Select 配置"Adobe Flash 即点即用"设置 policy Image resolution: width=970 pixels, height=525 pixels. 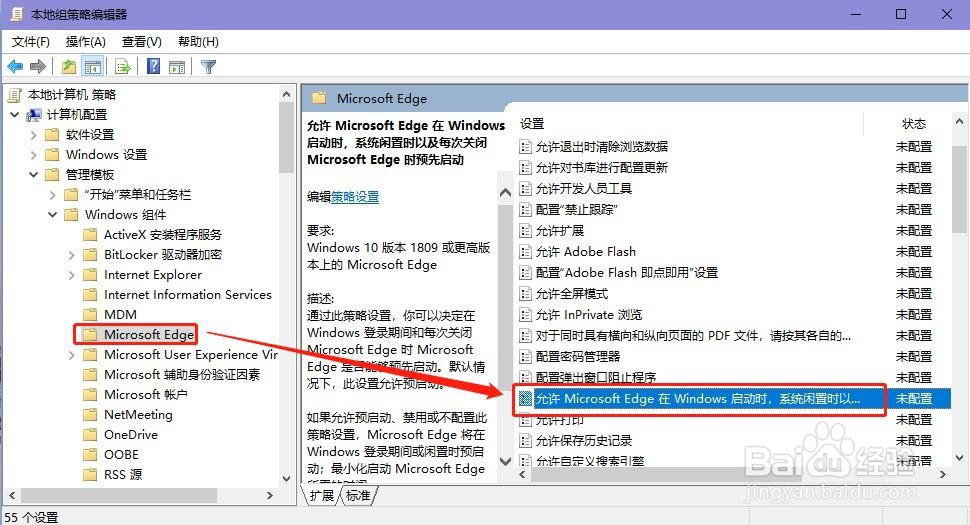click(x=627, y=273)
